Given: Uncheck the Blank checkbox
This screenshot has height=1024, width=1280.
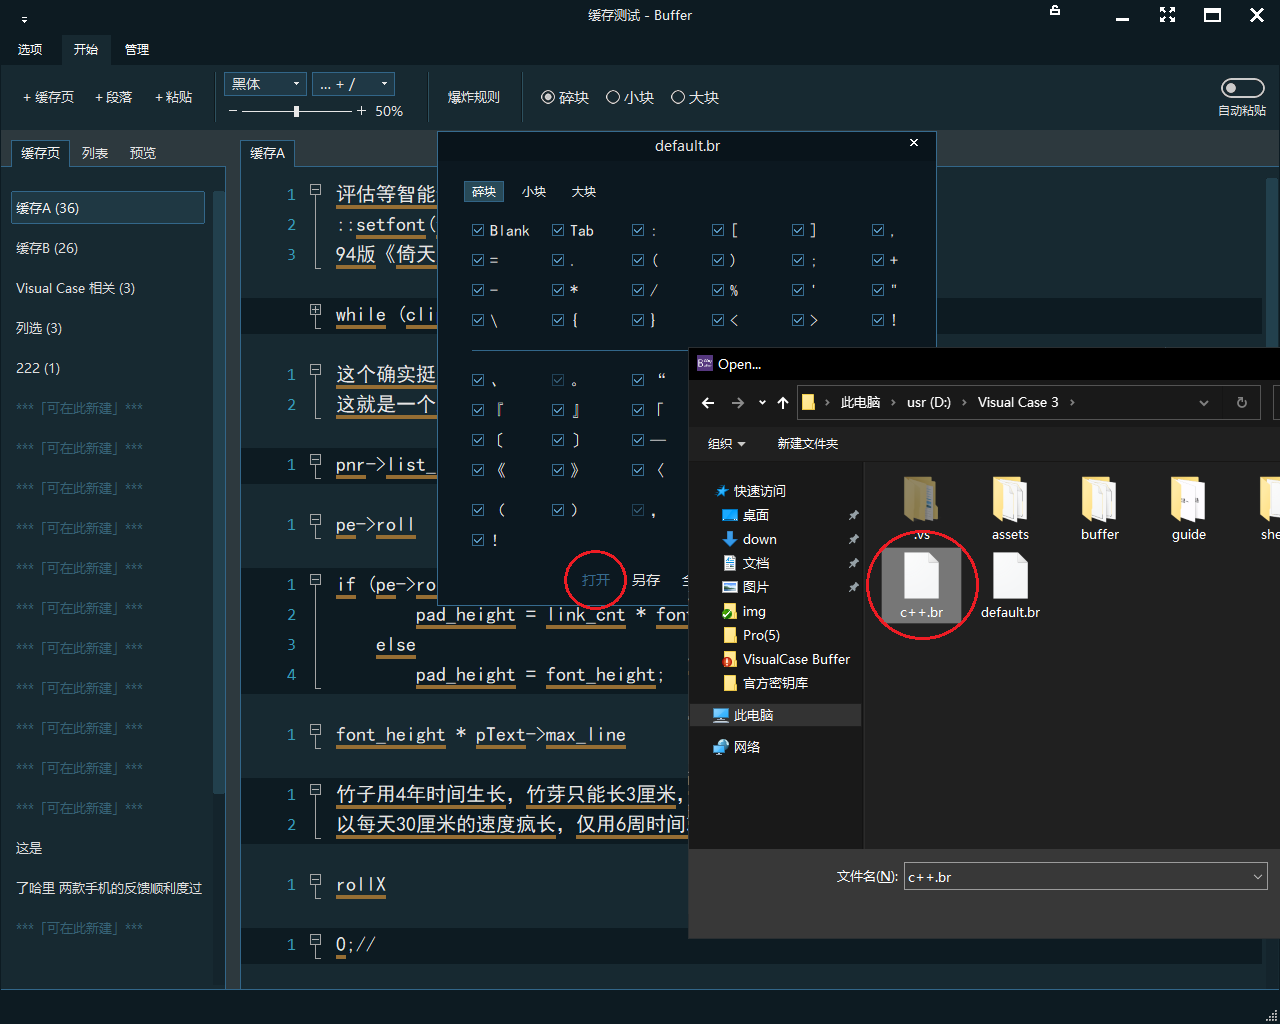Looking at the screenshot, I should click(x=478, y=231).
